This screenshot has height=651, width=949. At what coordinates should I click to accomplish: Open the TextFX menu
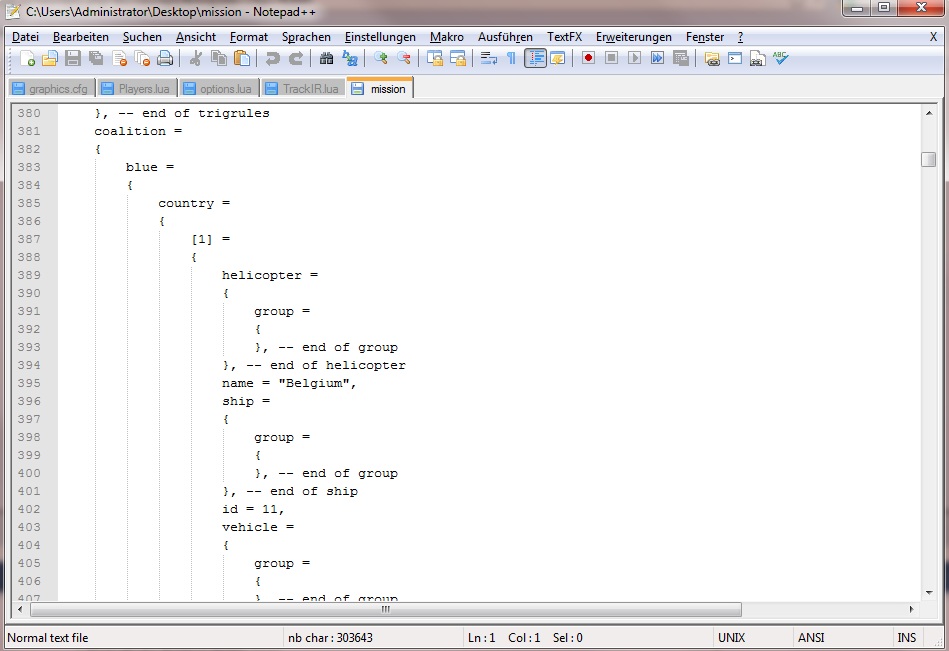click(x=565, y=37)
